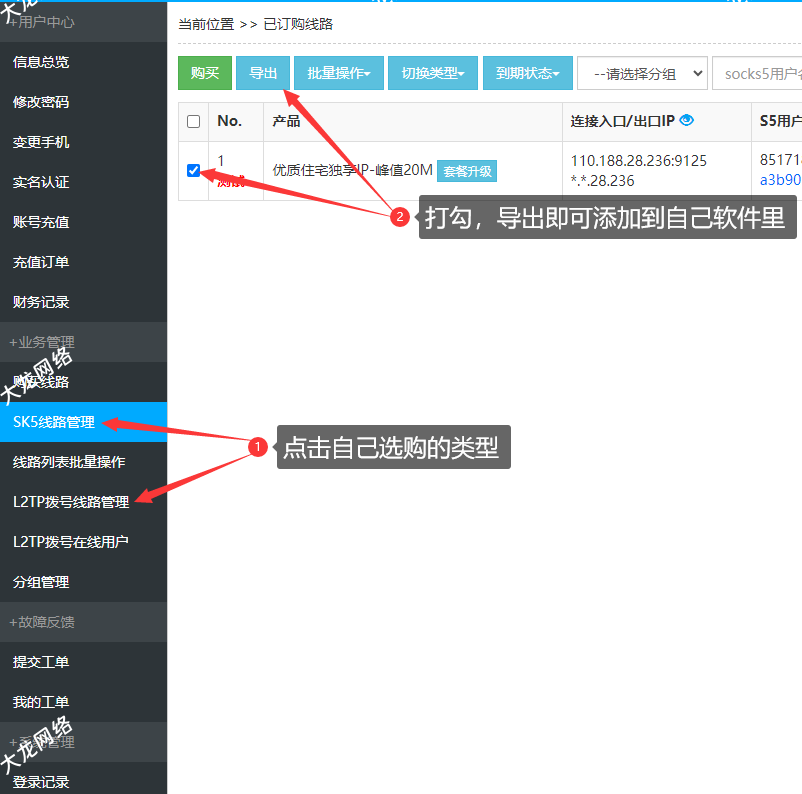Click the a3b90 blue link in S5 column

point(780,180)
